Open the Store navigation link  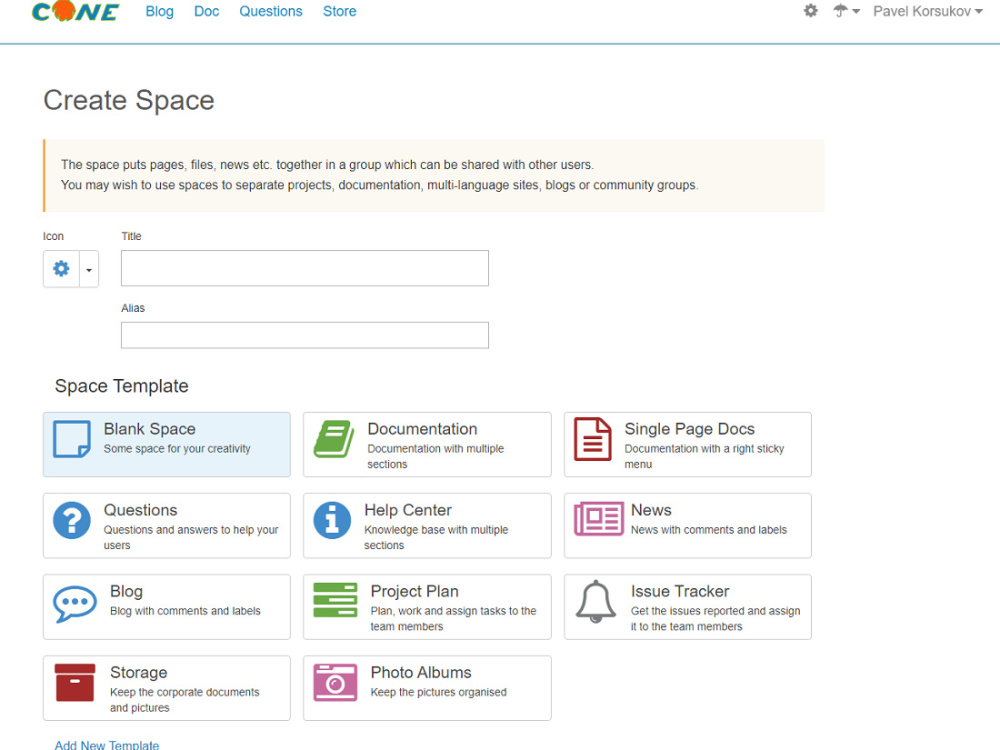point(339,11)
